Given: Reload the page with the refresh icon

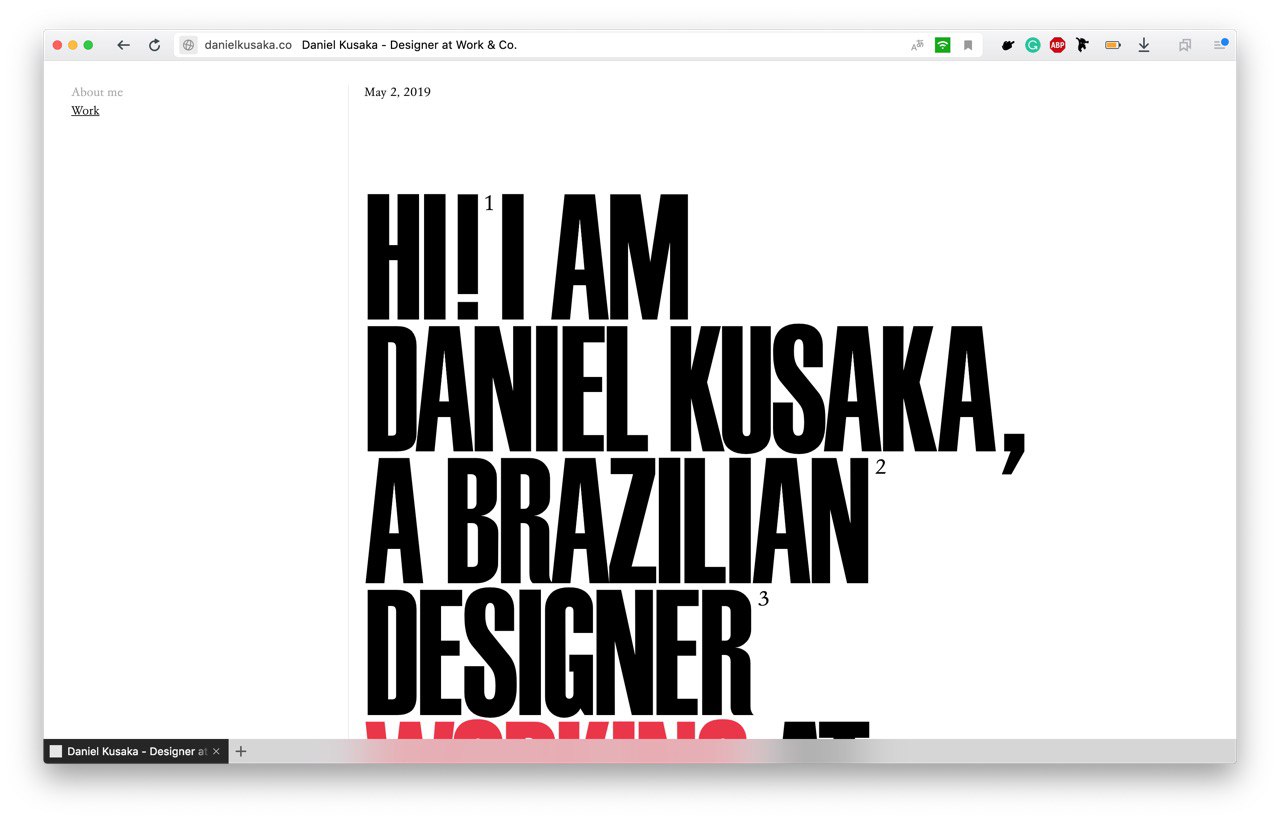Looking at the screenshot, I should pyautogui.click(x=154, y=45).
